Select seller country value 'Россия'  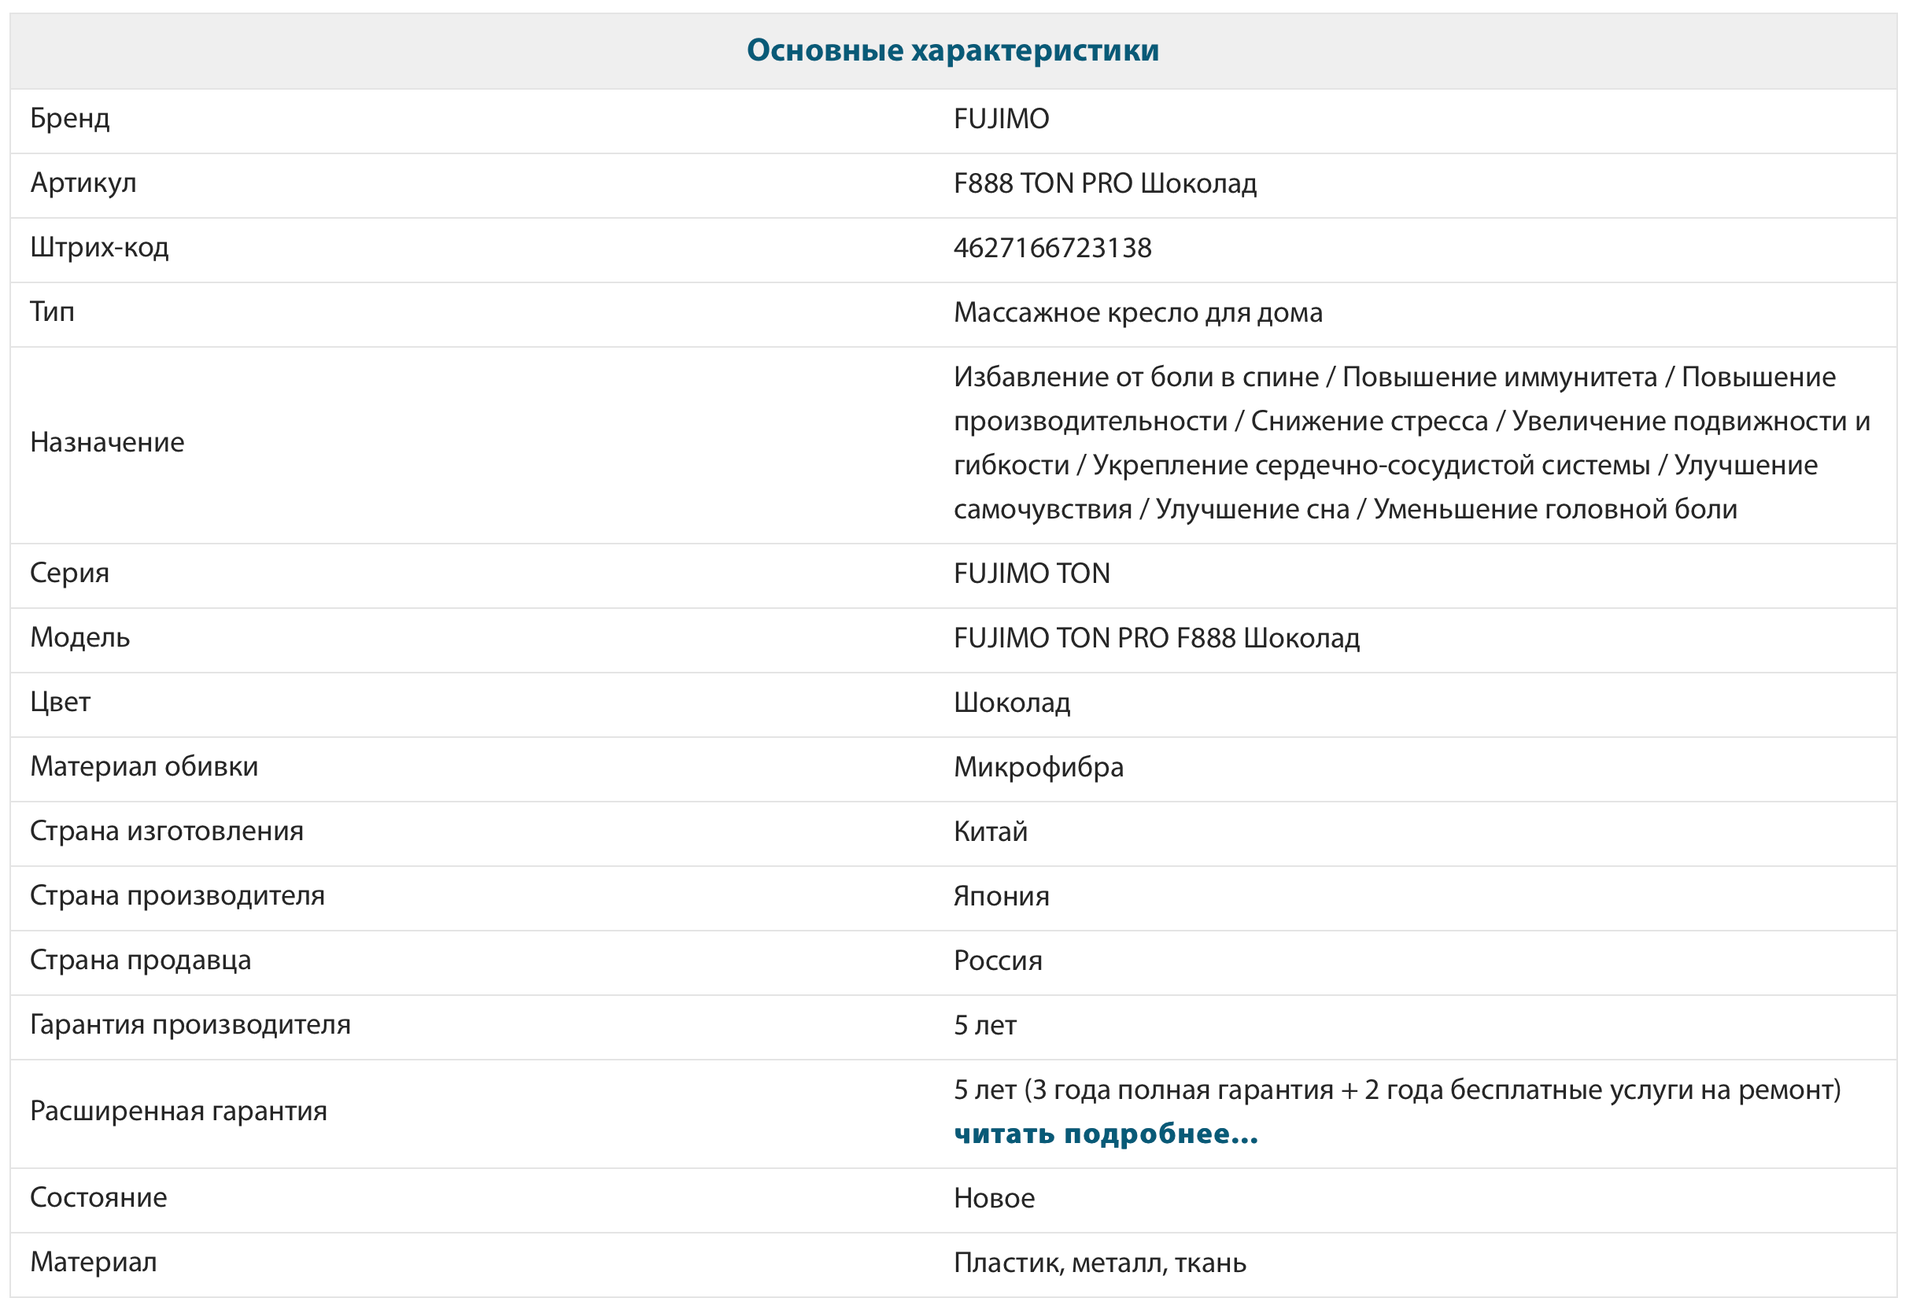998,961
